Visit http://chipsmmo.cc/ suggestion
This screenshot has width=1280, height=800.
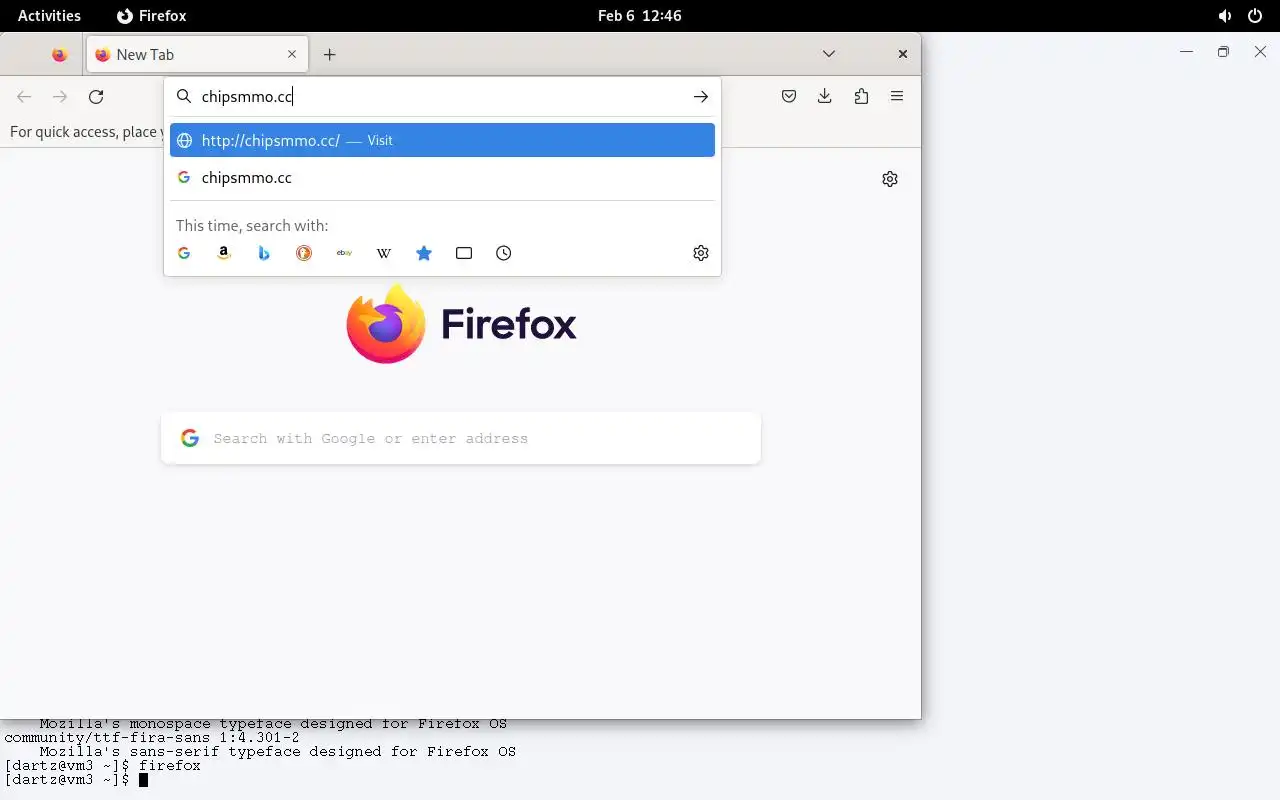[442, 140]
